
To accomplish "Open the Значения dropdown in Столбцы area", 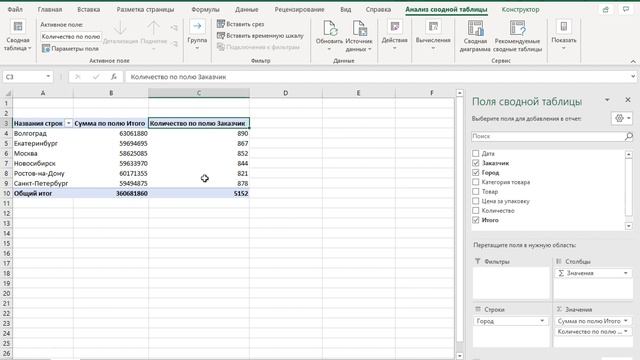I will 626,273.
